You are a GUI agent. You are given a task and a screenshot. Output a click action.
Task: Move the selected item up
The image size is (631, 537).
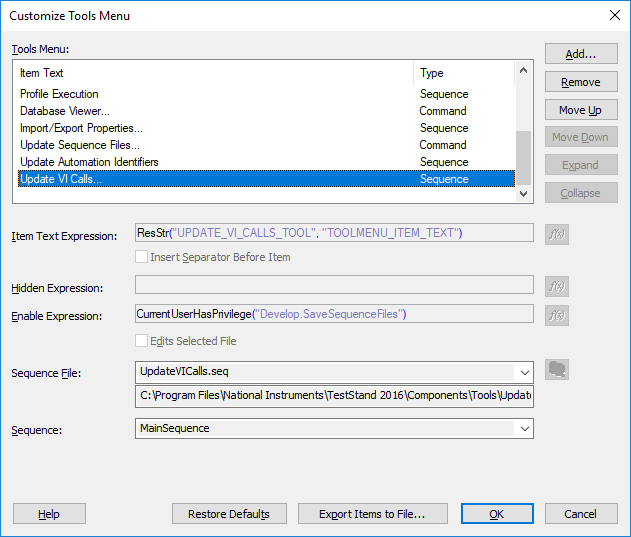click(580, 110)
